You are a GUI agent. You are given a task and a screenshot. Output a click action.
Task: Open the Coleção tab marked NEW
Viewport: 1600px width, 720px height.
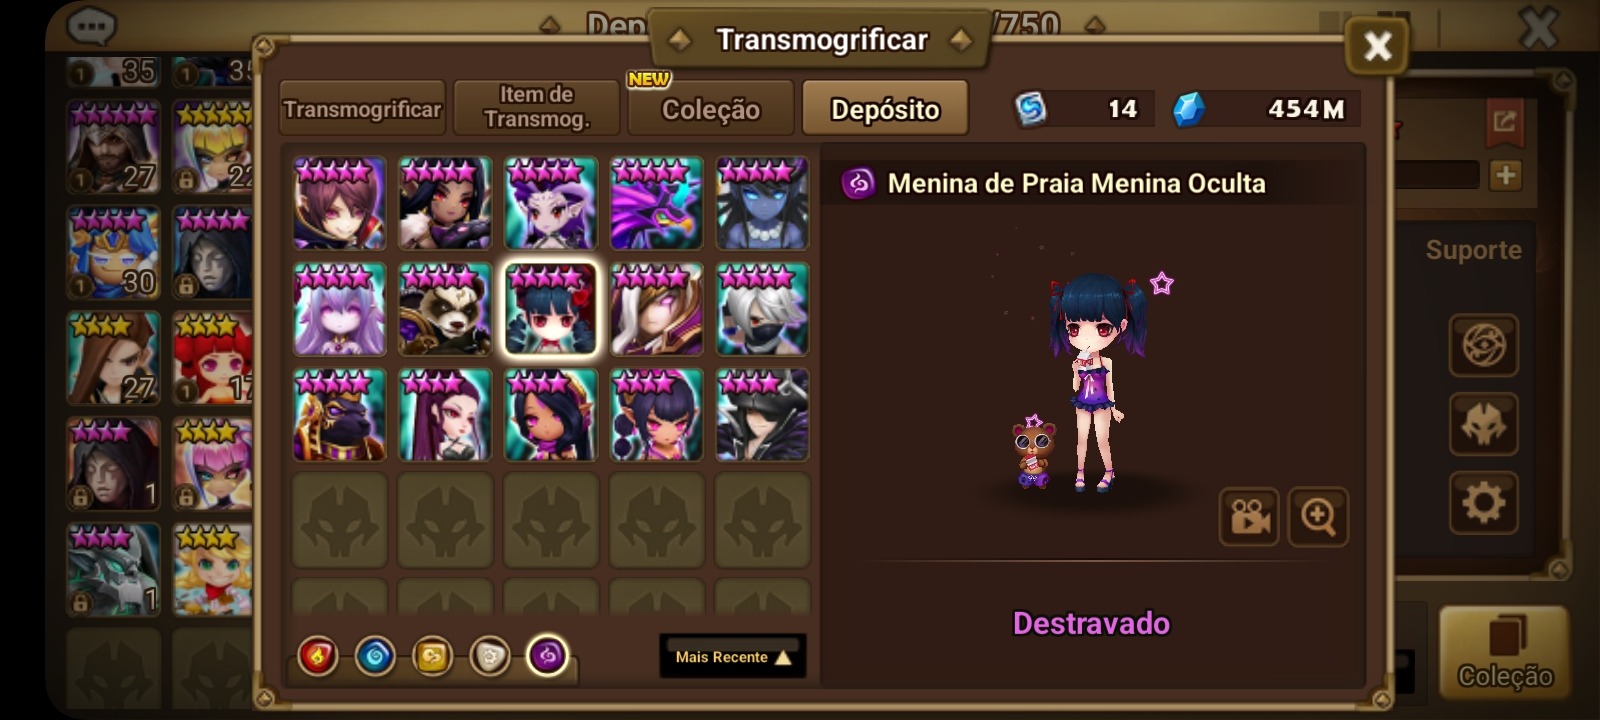pos(711,108)
